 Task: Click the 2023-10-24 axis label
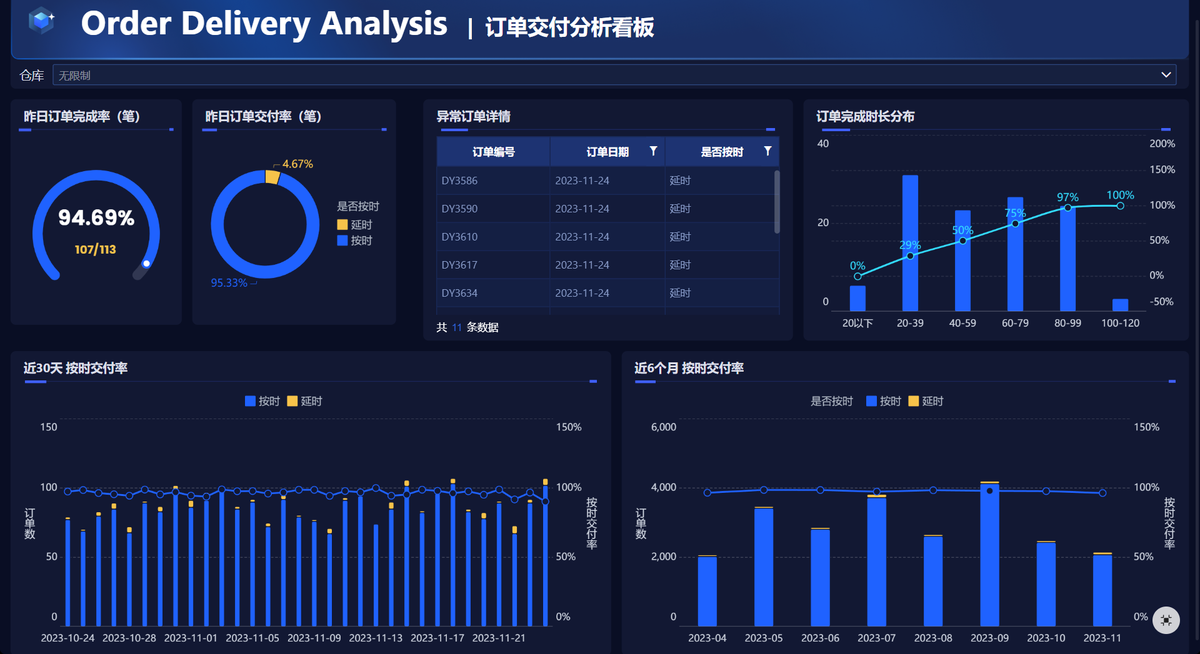point(69,637)
